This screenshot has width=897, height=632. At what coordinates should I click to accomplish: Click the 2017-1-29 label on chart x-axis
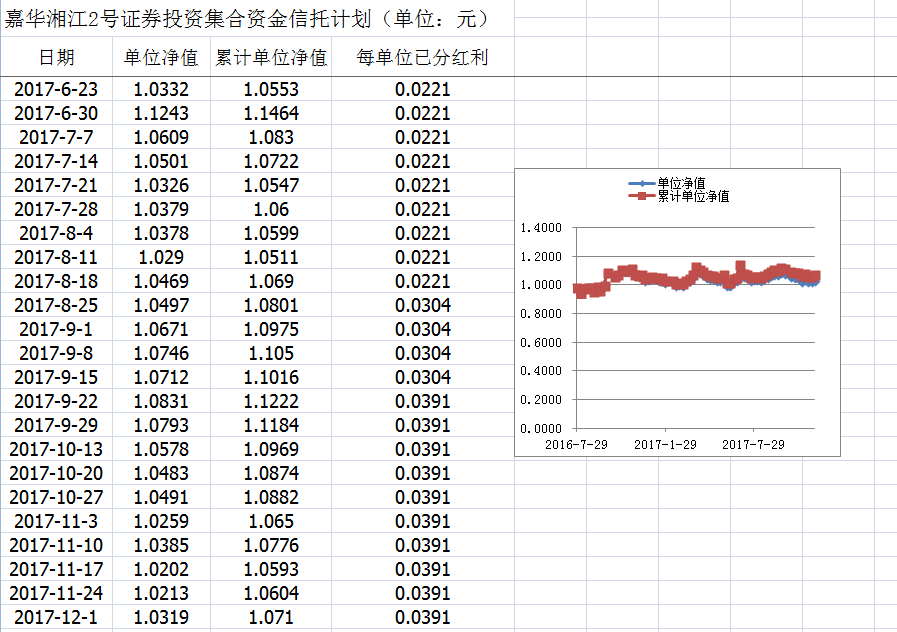click(665, 444)
